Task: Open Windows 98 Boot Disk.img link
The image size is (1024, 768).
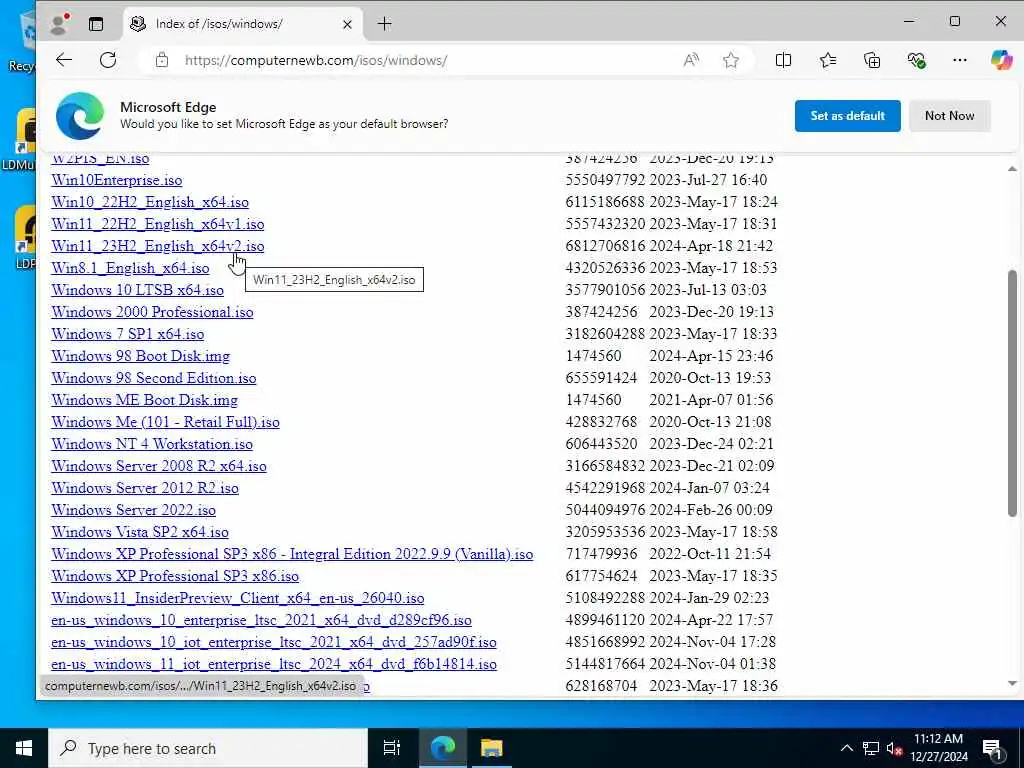Action: point(140,356)
